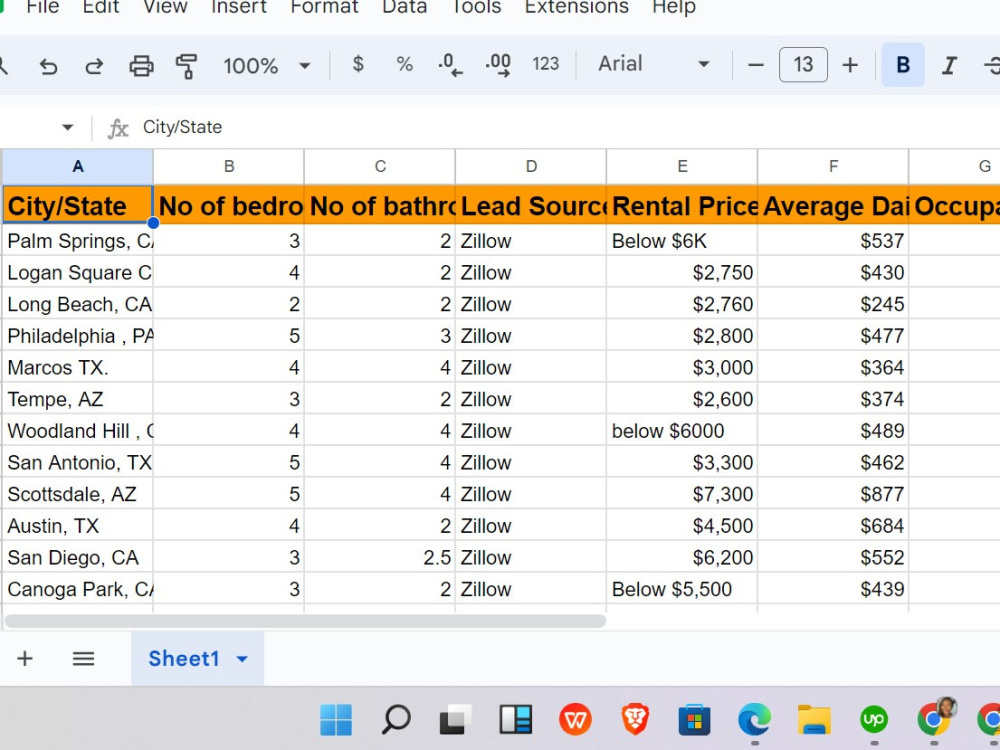Click the font size field showing 13
Viewport: 1000px width, 750px height.
tap(803, 64)
